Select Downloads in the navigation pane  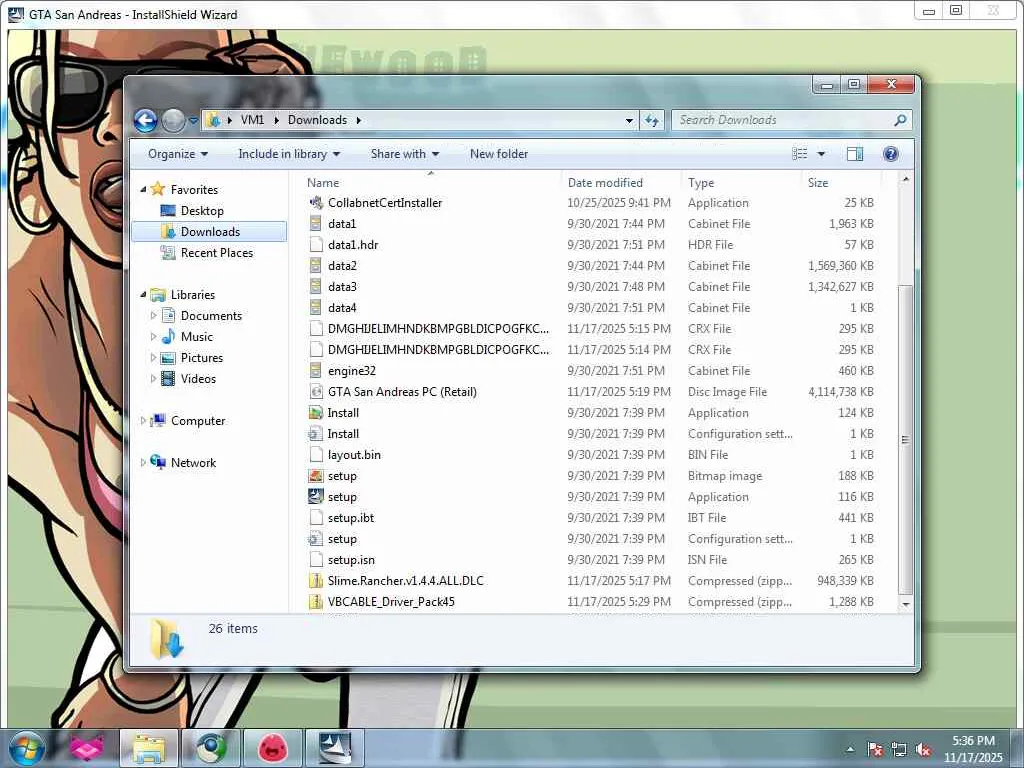210,232
